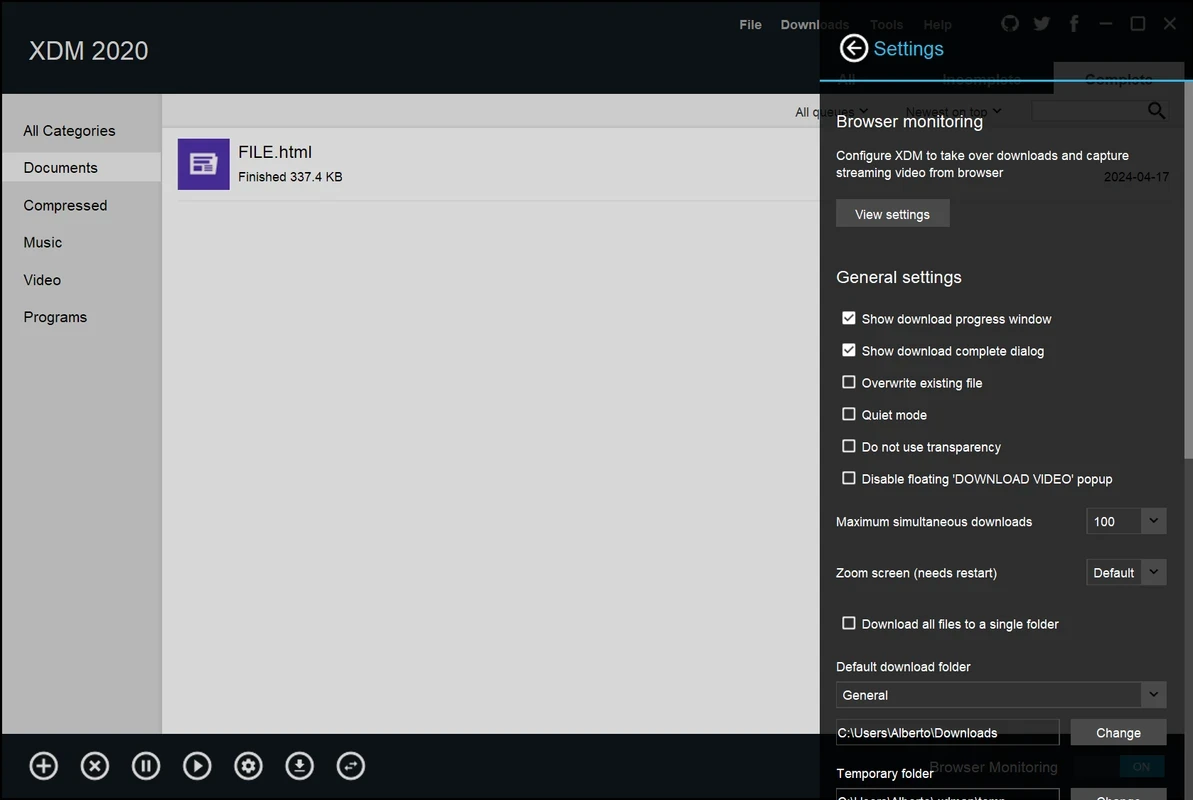Screen dimensions: 1193x800
Task: Select All Categories in sidebar
Action: [81, 131]
